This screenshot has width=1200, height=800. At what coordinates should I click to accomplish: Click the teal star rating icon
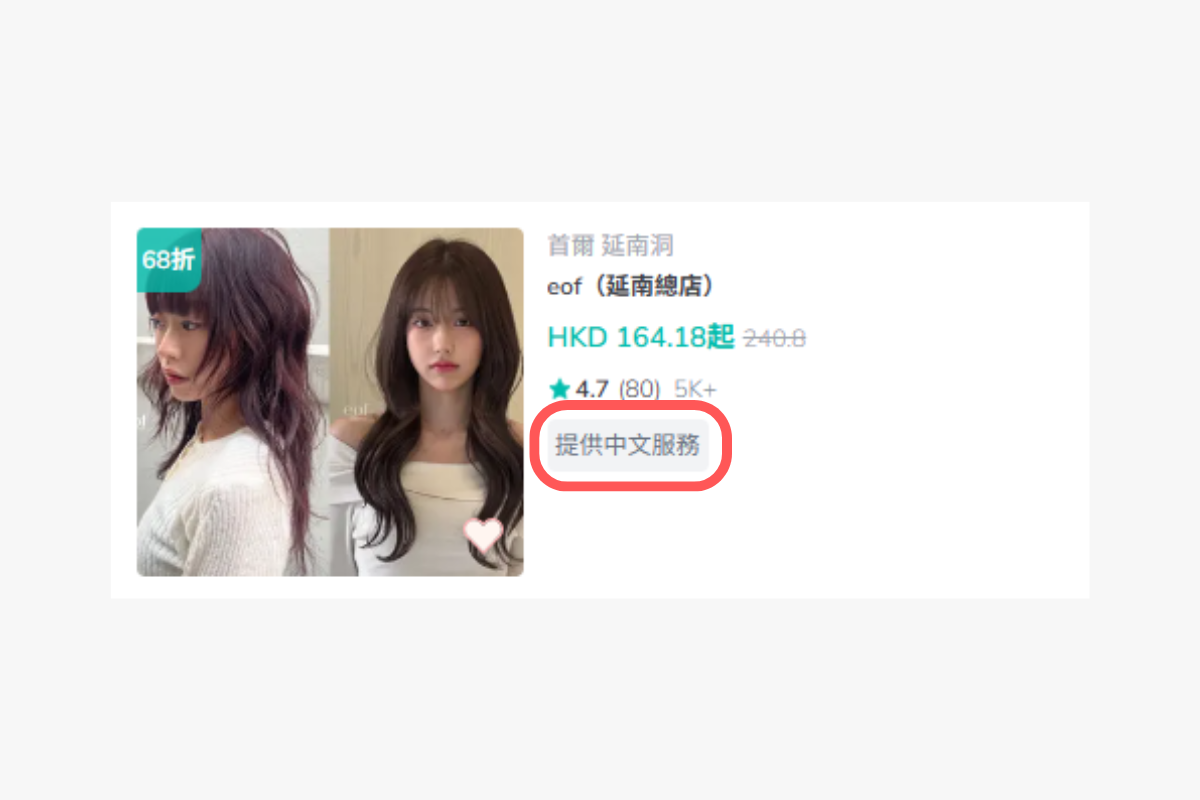click(559, 389)
